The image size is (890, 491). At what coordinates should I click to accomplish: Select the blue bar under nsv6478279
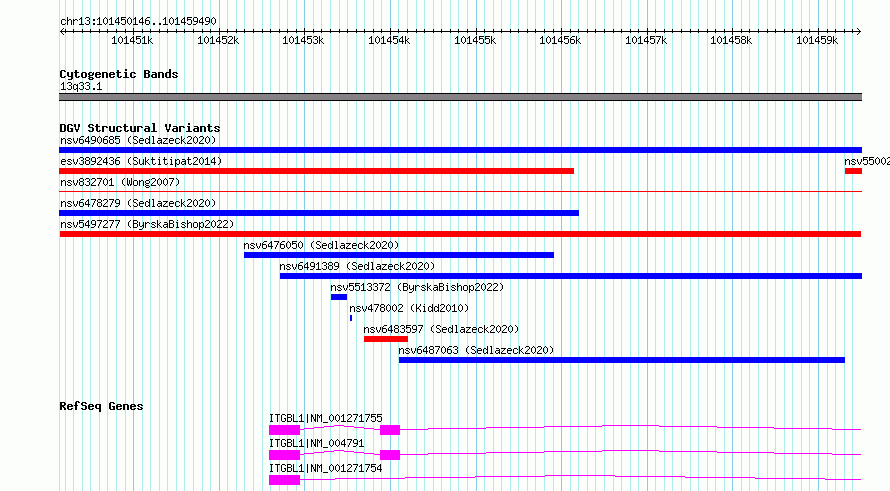(319, 213)
